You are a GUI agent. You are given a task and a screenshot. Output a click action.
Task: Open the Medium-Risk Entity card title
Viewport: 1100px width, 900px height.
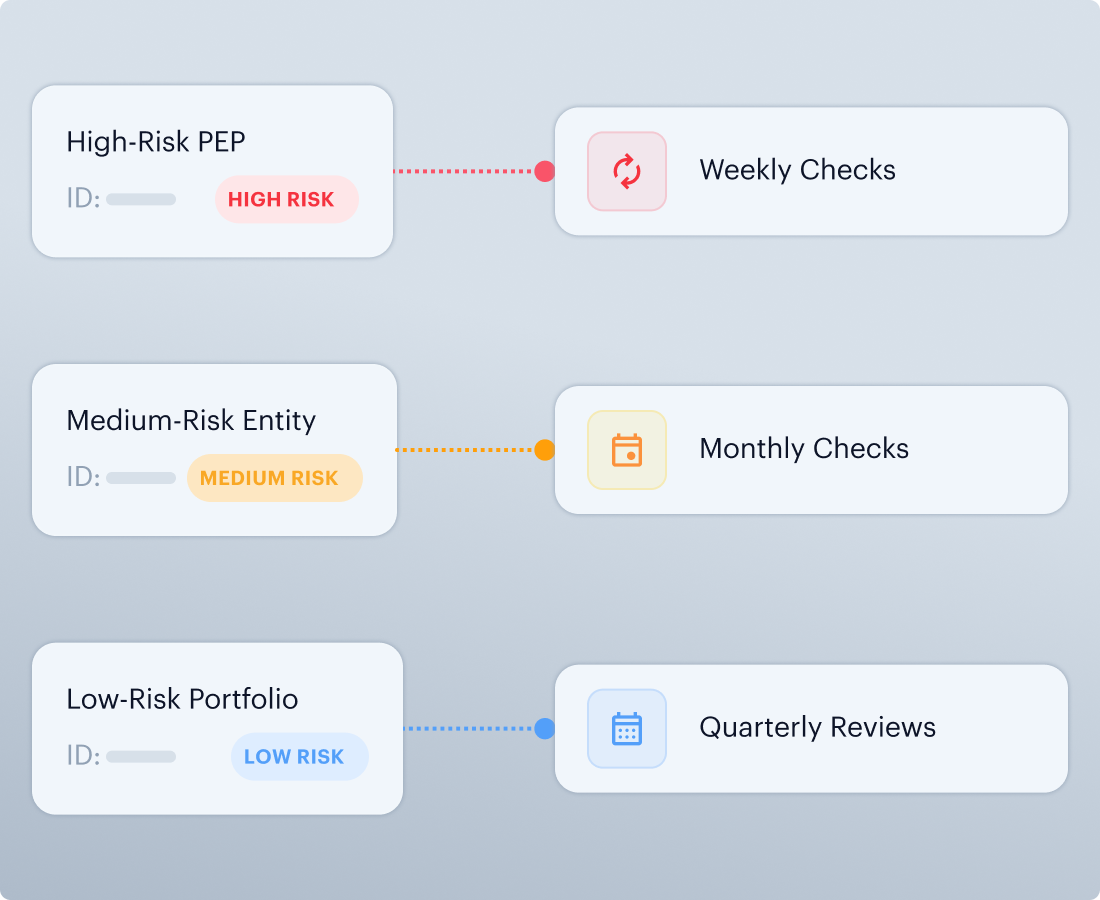pos(191,420)
